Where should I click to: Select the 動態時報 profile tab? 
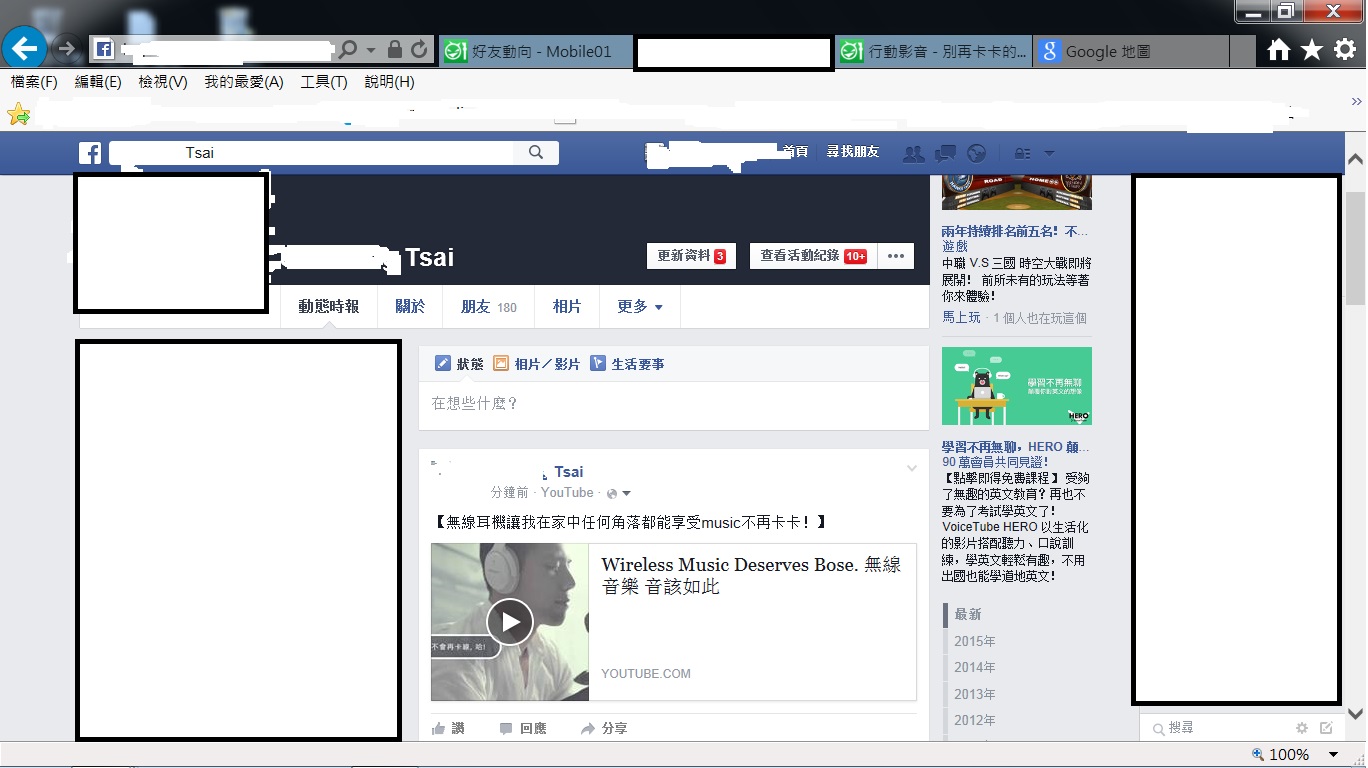328,307
